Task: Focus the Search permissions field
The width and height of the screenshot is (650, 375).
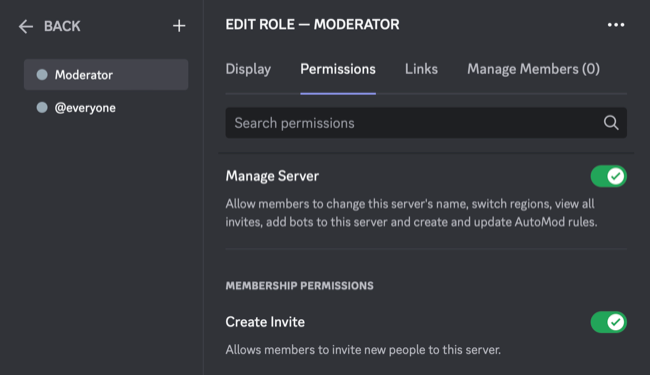Action: pyautogui.click(x=426, y=123)
